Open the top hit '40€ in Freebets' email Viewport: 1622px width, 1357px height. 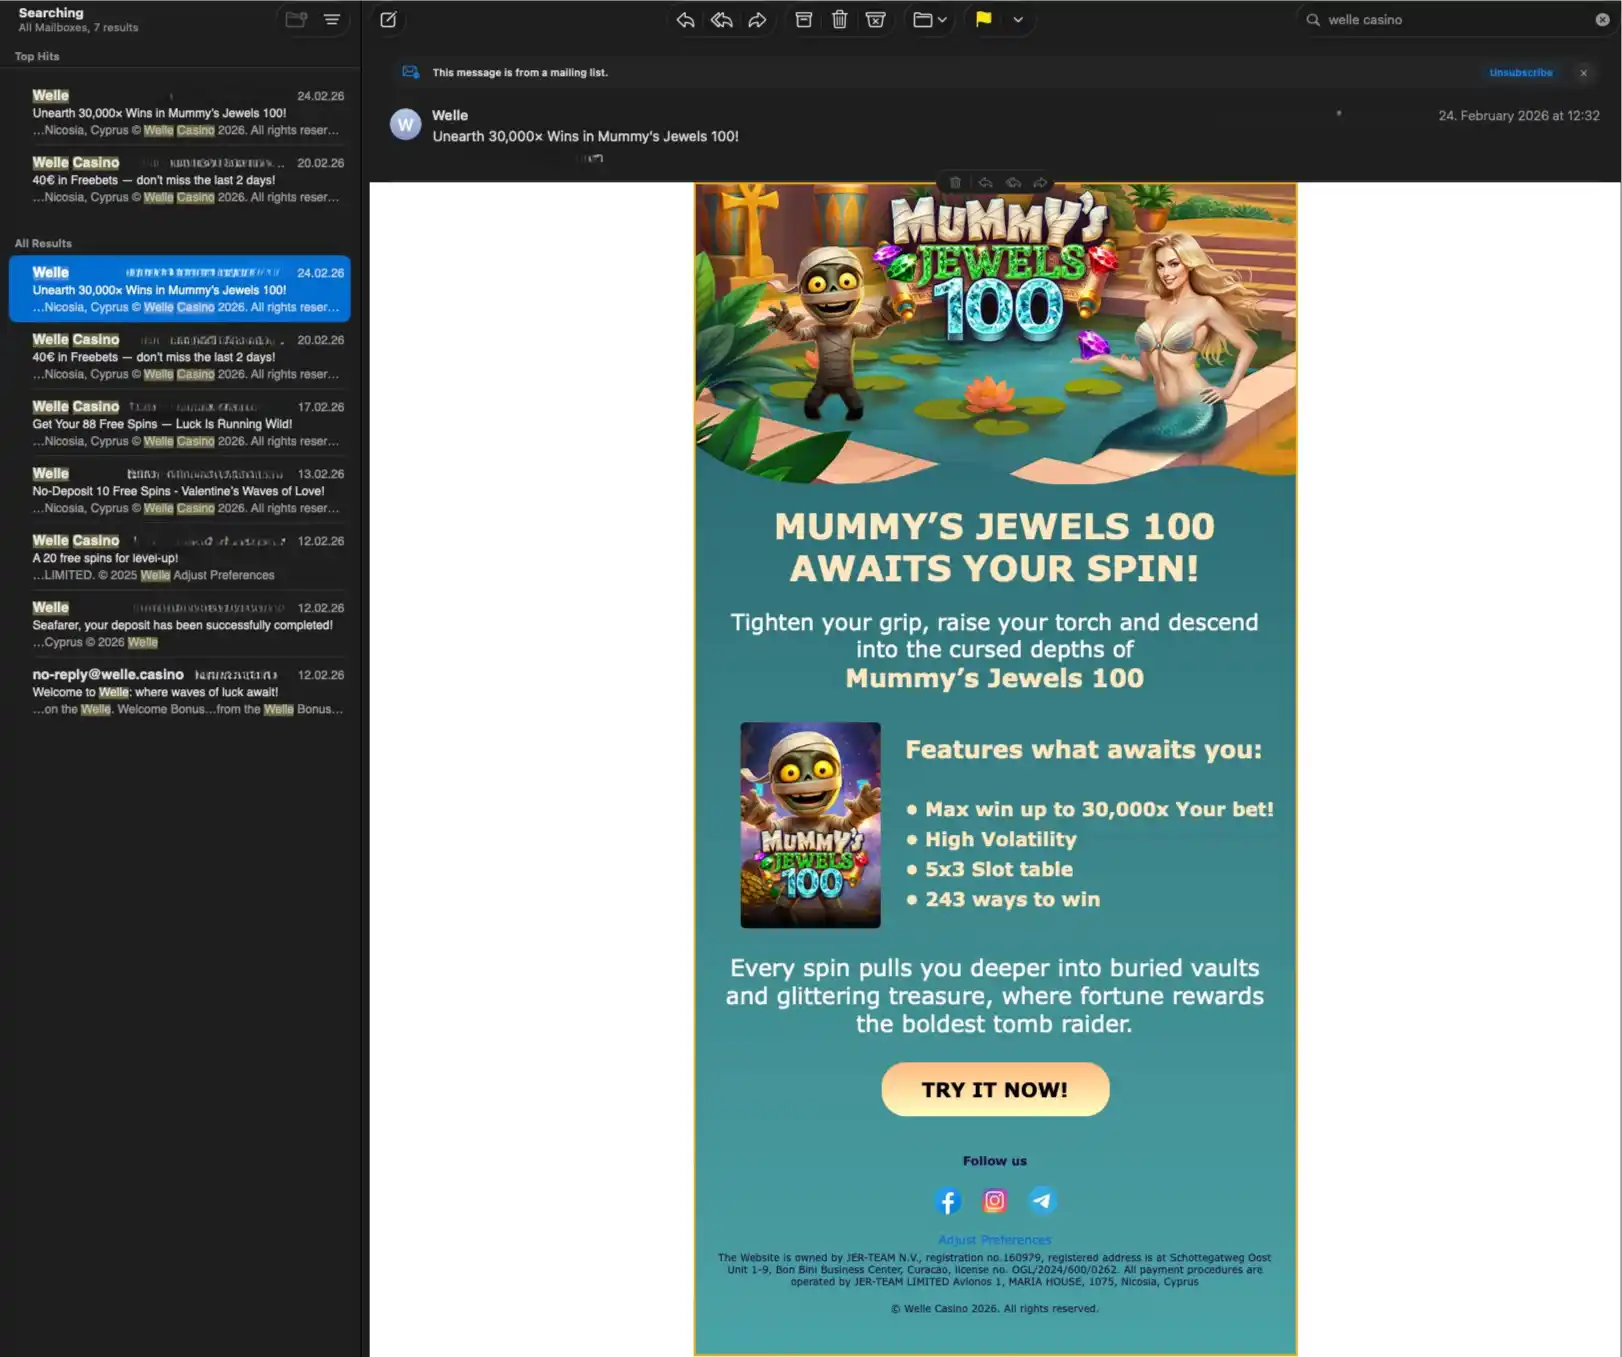click(x=187, y=180)
